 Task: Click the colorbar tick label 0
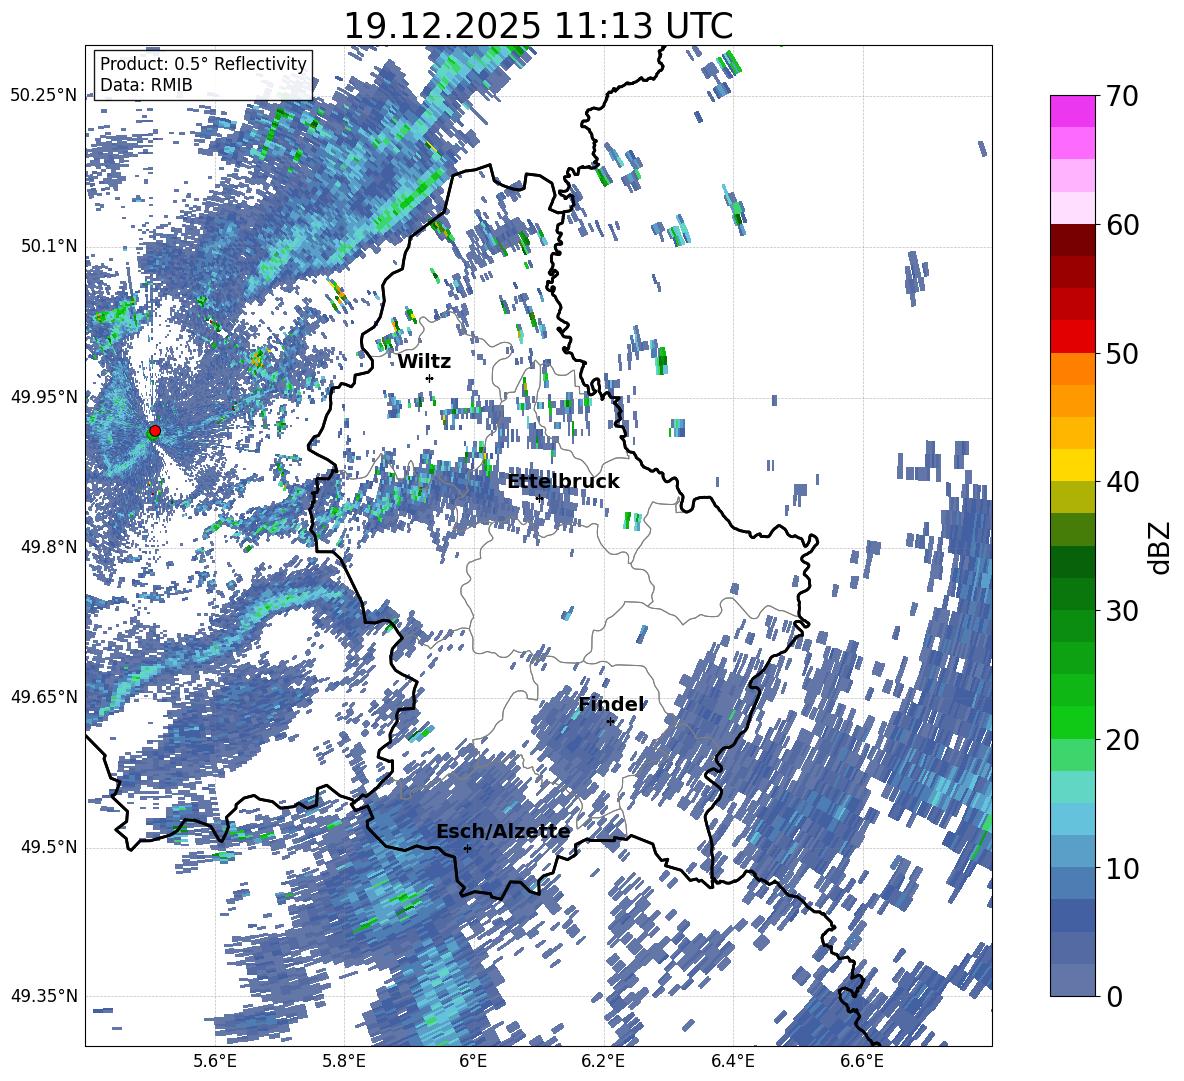(1114, 996)
